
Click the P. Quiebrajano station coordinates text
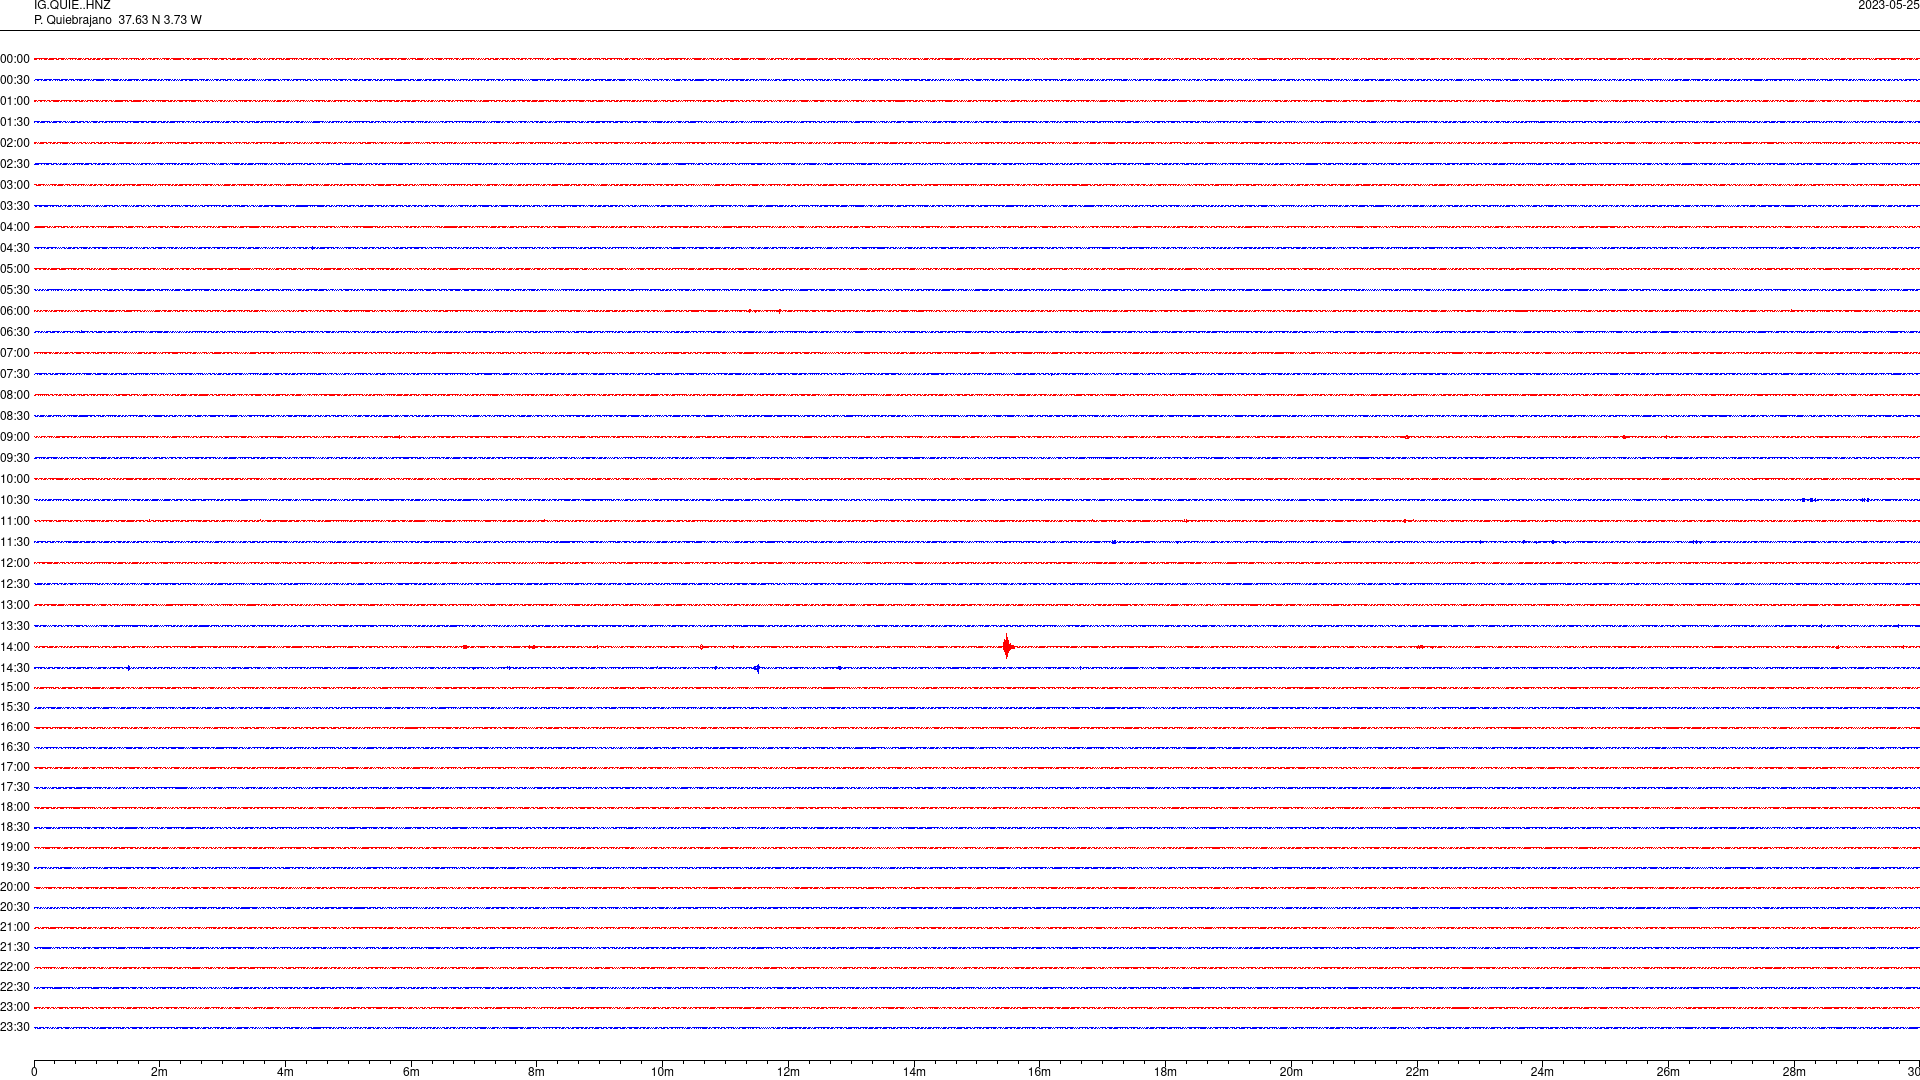(x=118, y=20)
